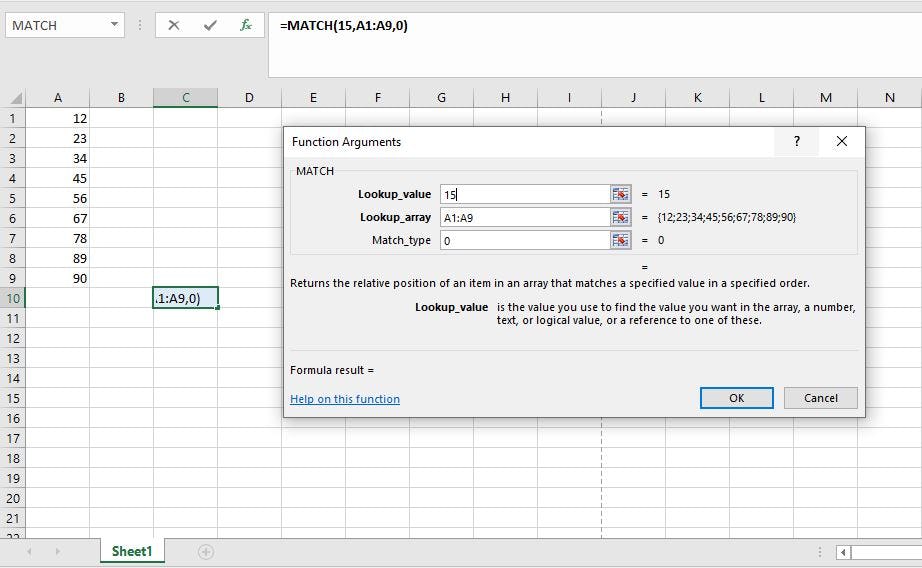Collapse dialog for Match_type range picker
The width and height of the screenshot is (922, 568).
[x=620, y=240]
